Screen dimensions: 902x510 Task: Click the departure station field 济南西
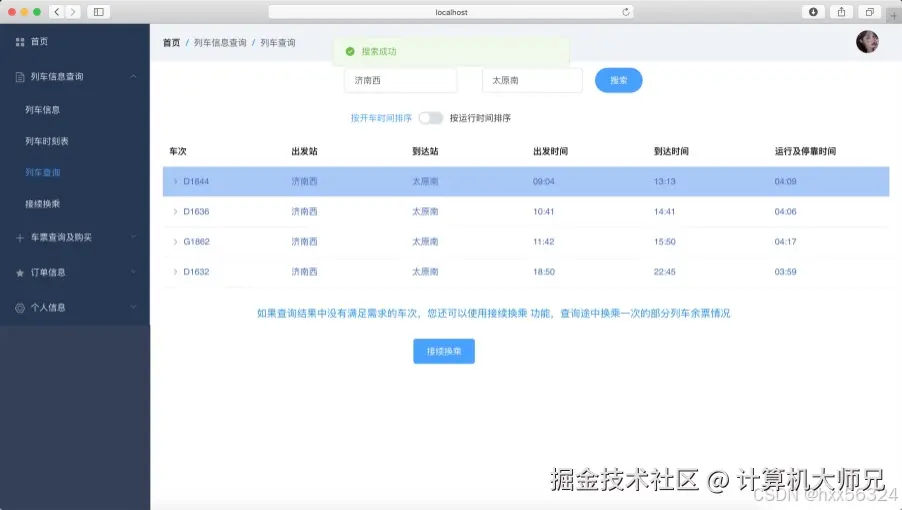pyautogui.click(x=400, y=80)
